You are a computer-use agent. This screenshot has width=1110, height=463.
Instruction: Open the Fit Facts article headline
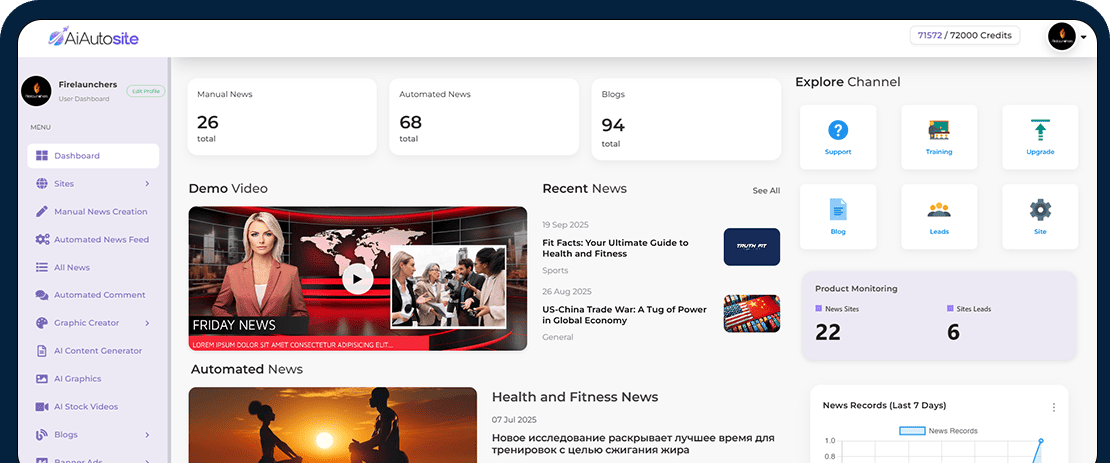click(x=615, y=248)
